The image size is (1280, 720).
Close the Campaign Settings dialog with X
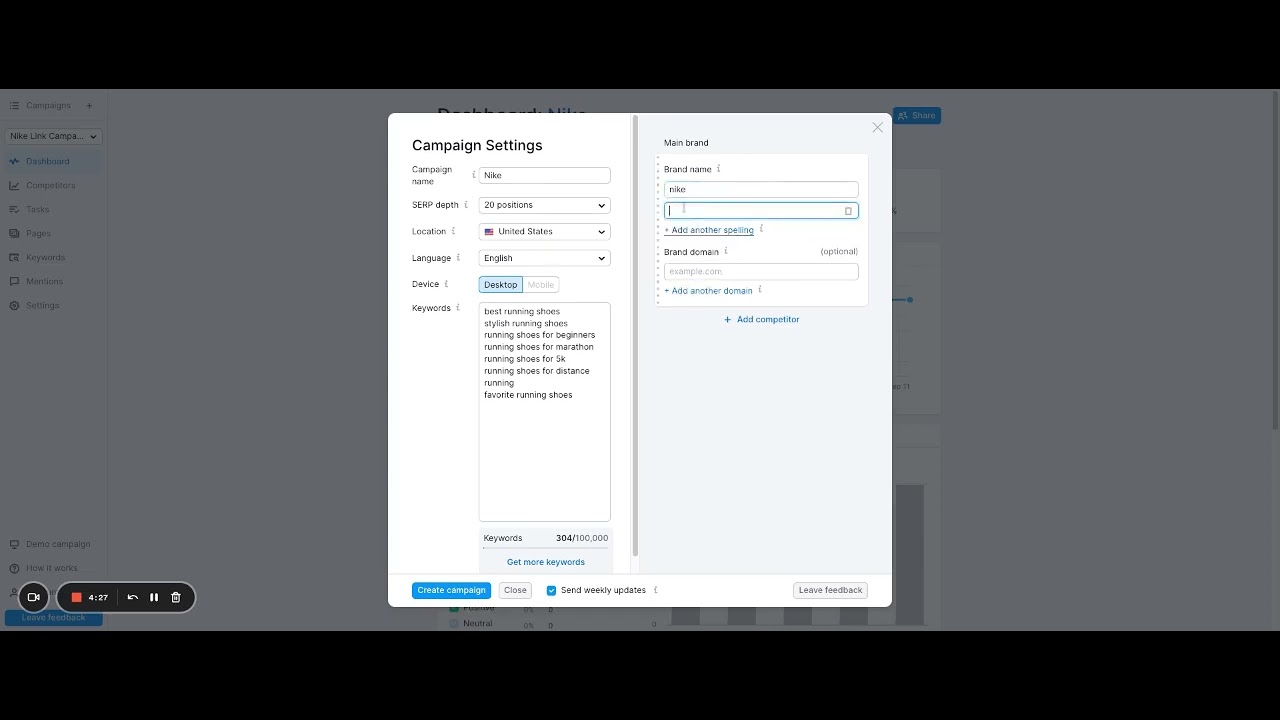(878, 127)
